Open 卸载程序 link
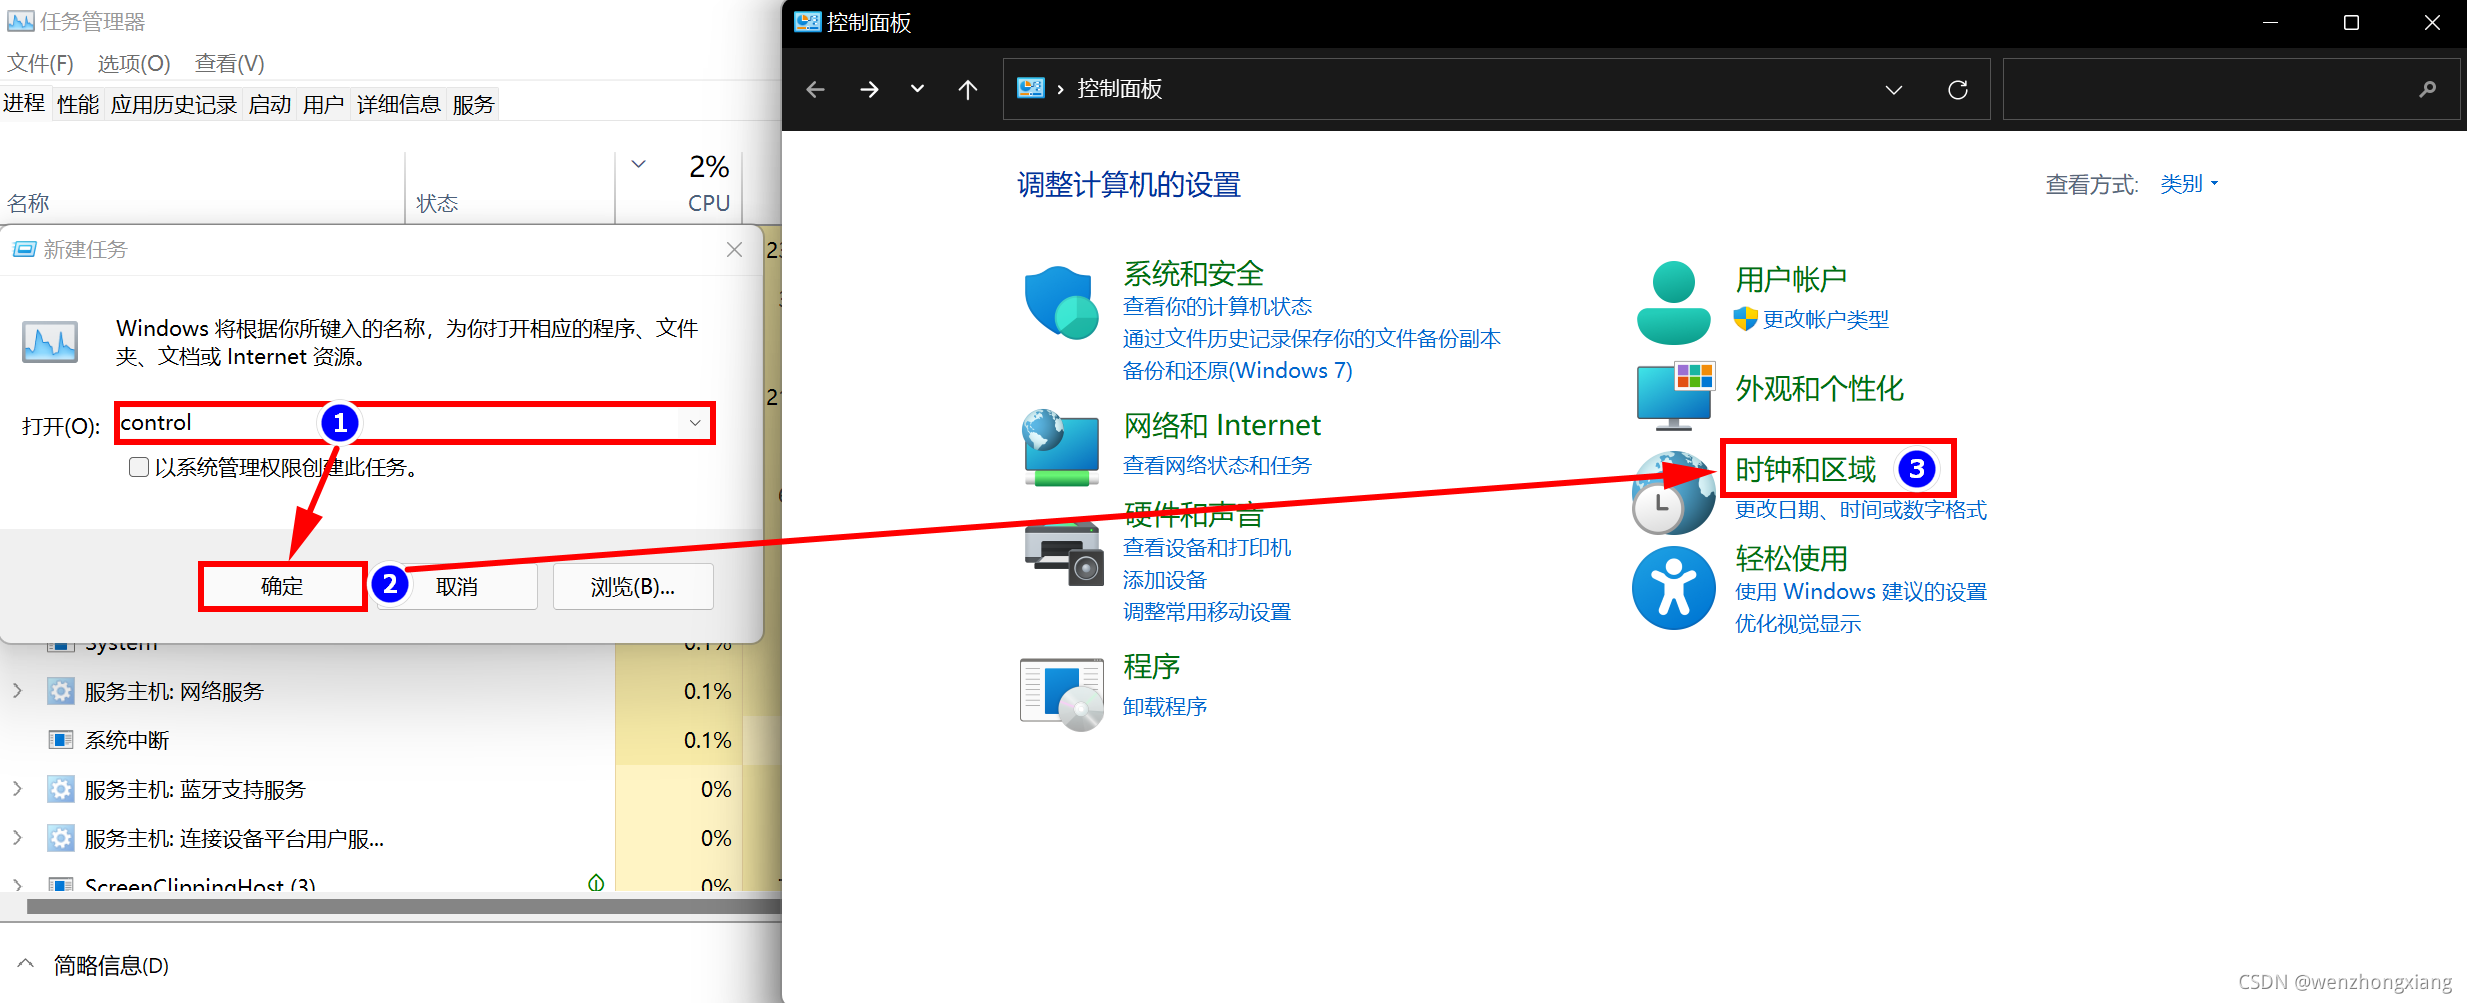 [1165, 706]
